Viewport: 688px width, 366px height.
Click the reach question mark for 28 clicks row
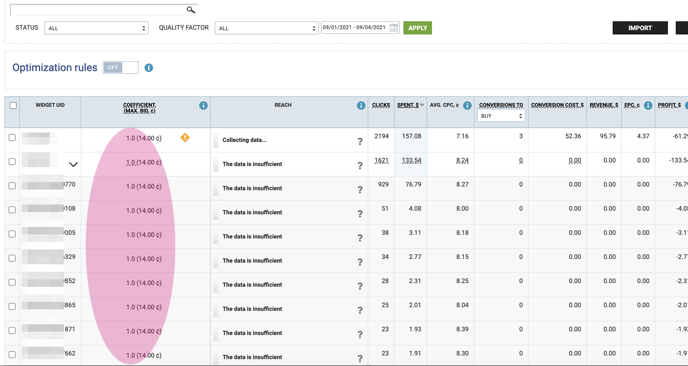(360, 286)
